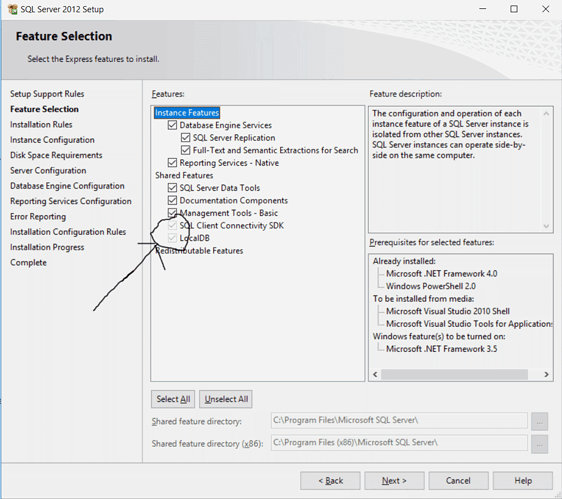Click the prerequisites horizontal scrollbar thumb
This screenshot has height=499, width=562.
click(x=454, y=374)
